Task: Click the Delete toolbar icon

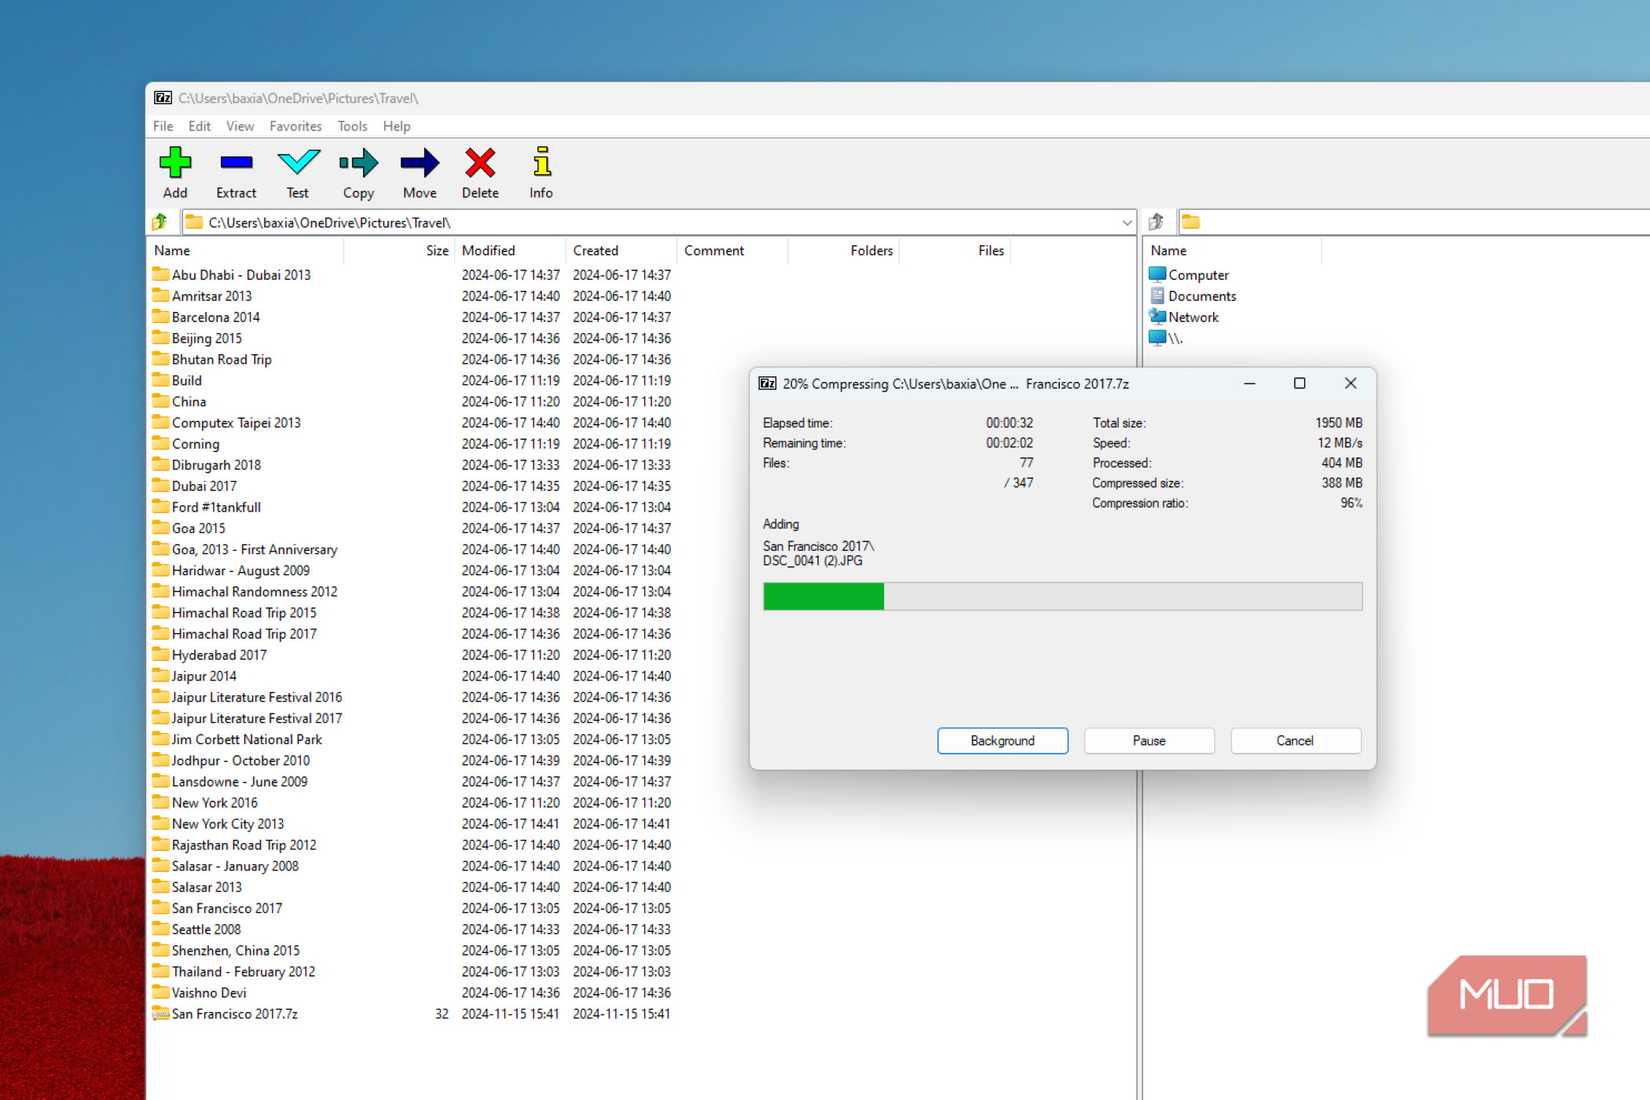Action: point(480,170)
